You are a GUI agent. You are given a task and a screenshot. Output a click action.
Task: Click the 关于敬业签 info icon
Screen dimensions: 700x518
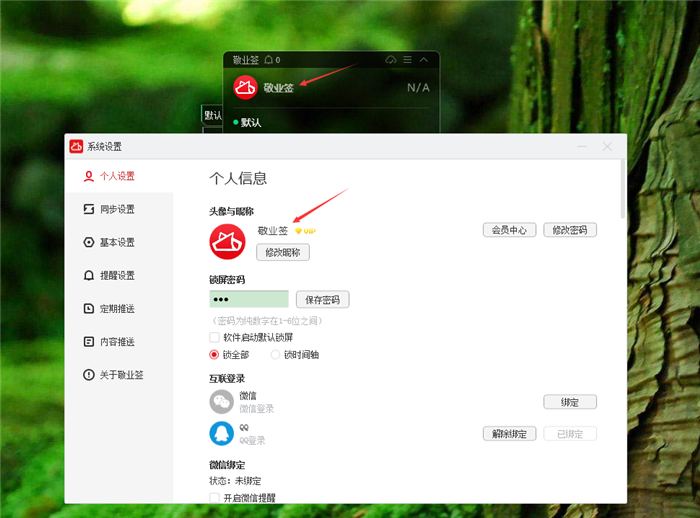click(89, 375)
